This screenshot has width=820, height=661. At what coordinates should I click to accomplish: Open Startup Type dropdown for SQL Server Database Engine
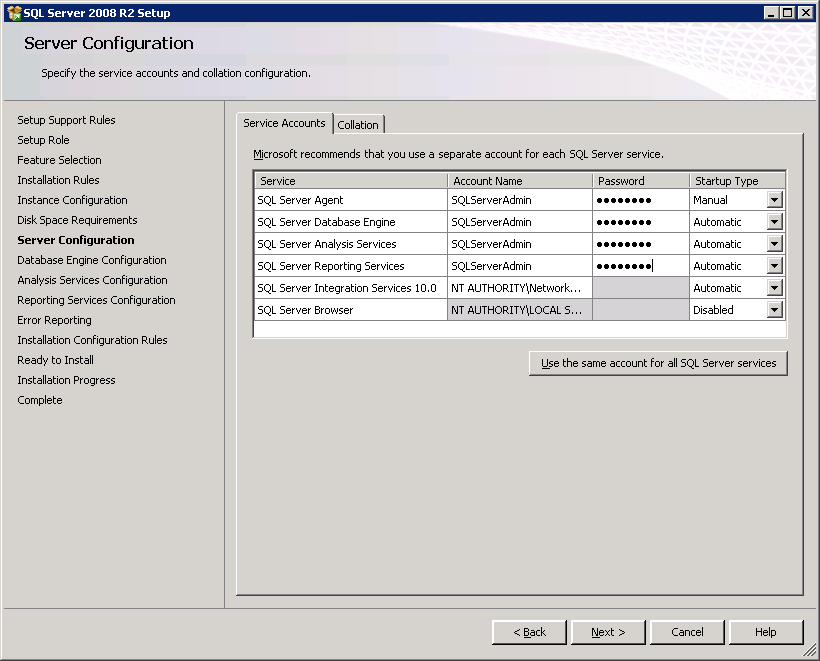pos(775,222)
